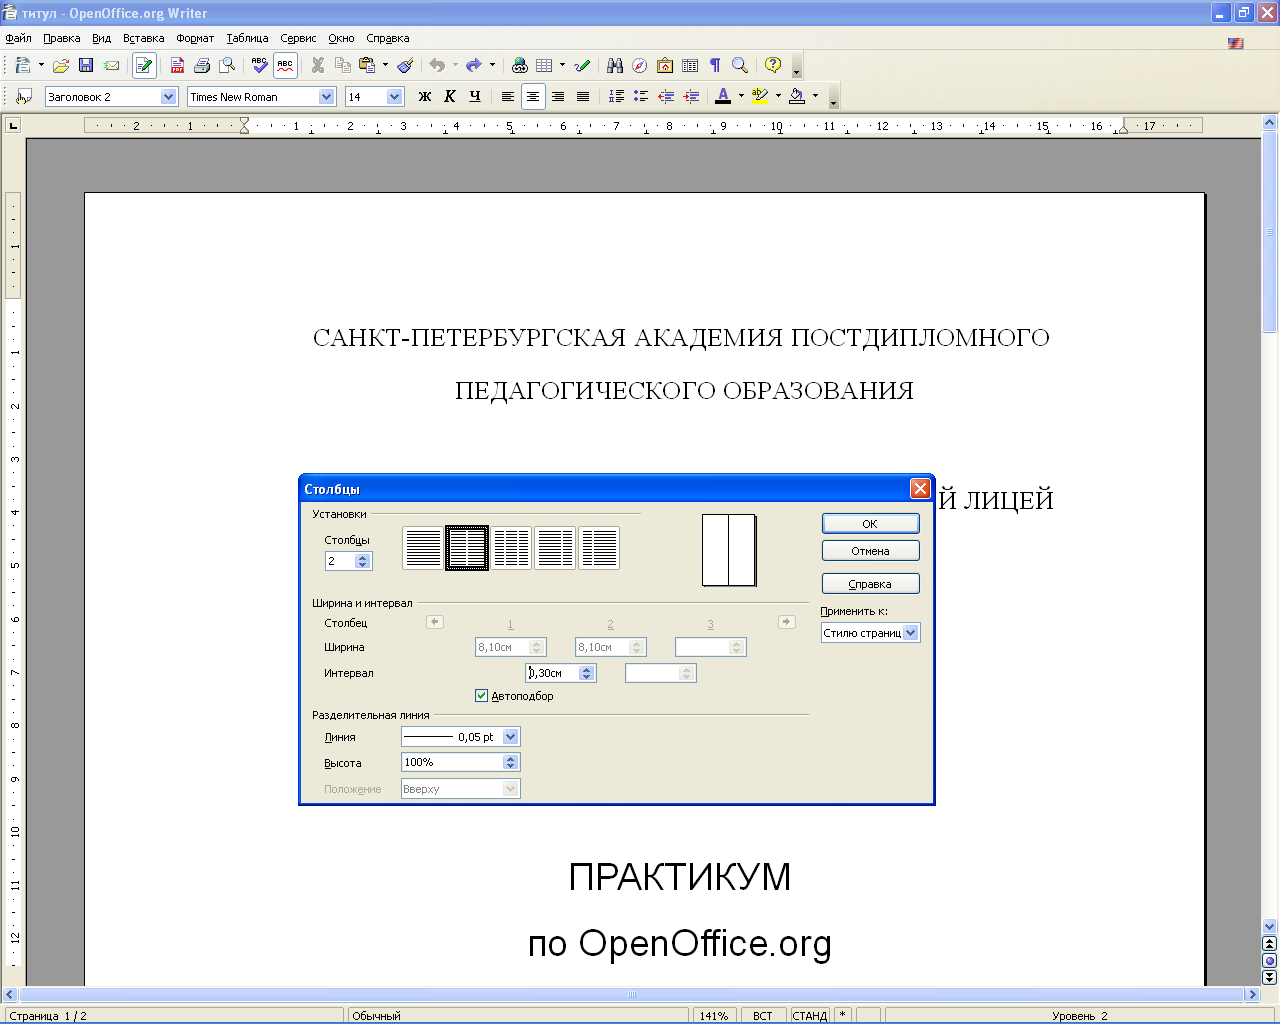1280x1024 pixels.
Task: Justify text with the justified icon
Action: click(x=583, y=96)
